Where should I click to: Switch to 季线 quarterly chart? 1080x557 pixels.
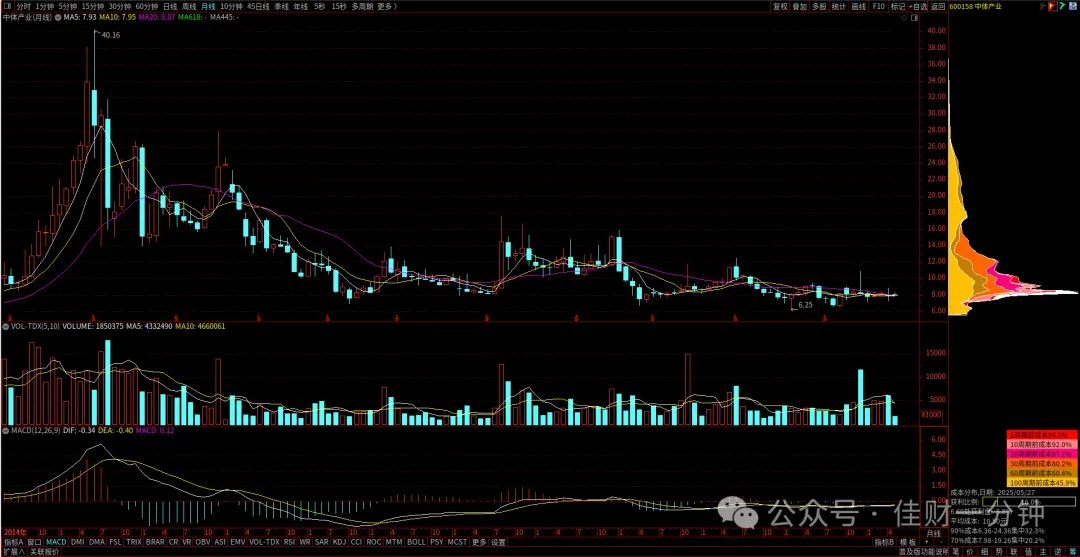pos(281,6)
